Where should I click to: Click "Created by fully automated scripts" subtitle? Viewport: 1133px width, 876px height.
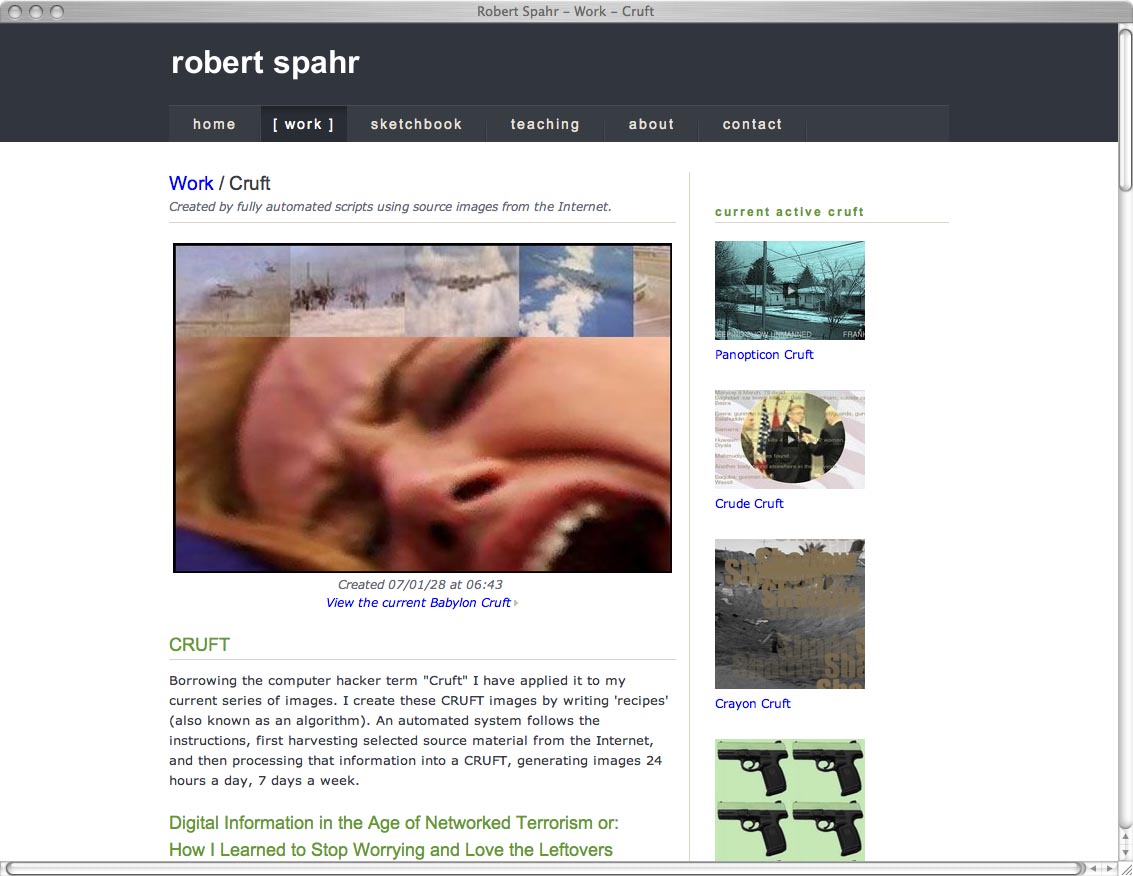coord(390,207)
